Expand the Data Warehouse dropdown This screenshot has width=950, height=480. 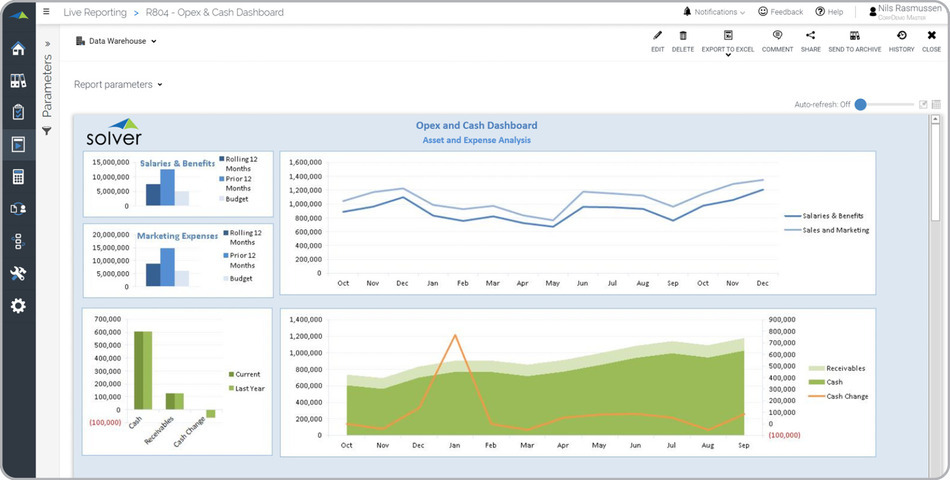pyautogui.click(x=117, y=41)
